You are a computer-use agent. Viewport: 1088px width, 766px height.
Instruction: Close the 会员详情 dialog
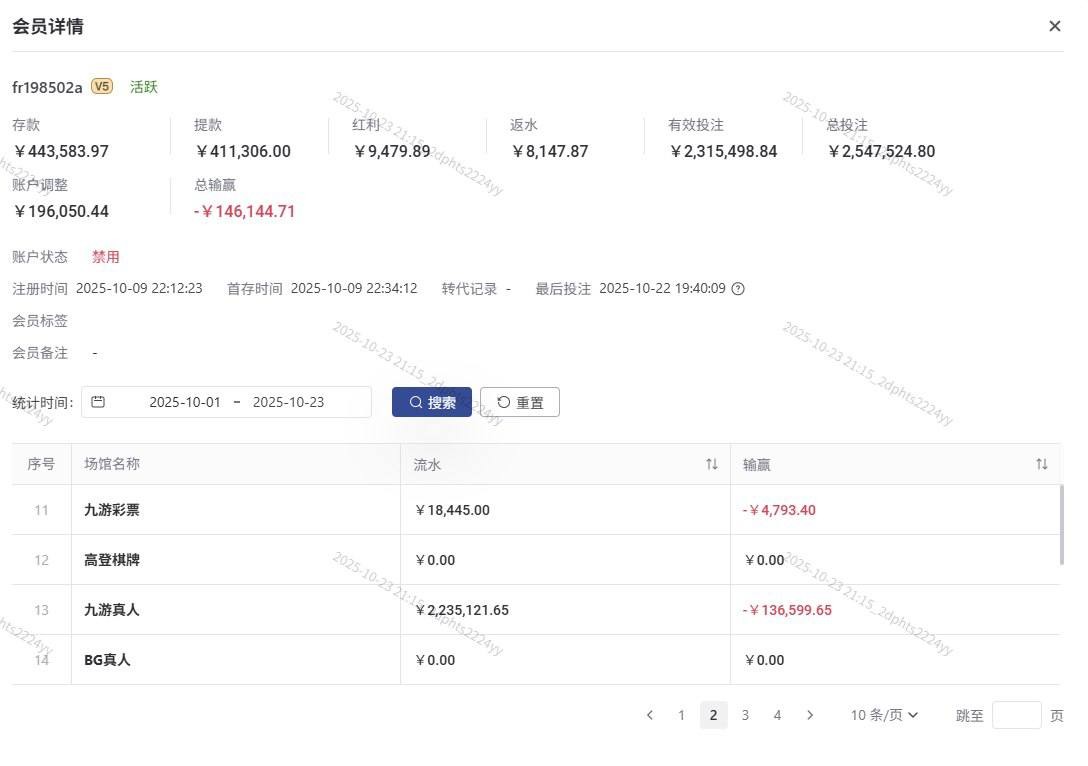(1054, 26)
